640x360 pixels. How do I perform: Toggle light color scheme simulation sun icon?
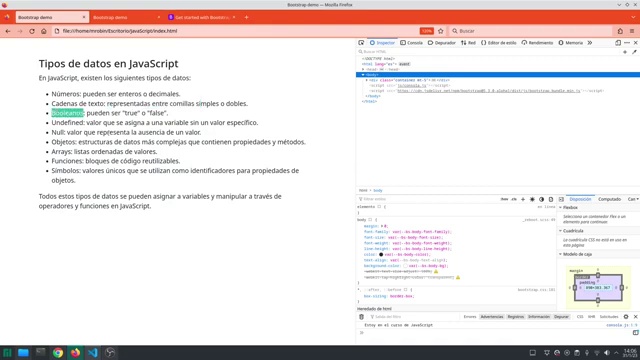(x=532, y=199)
